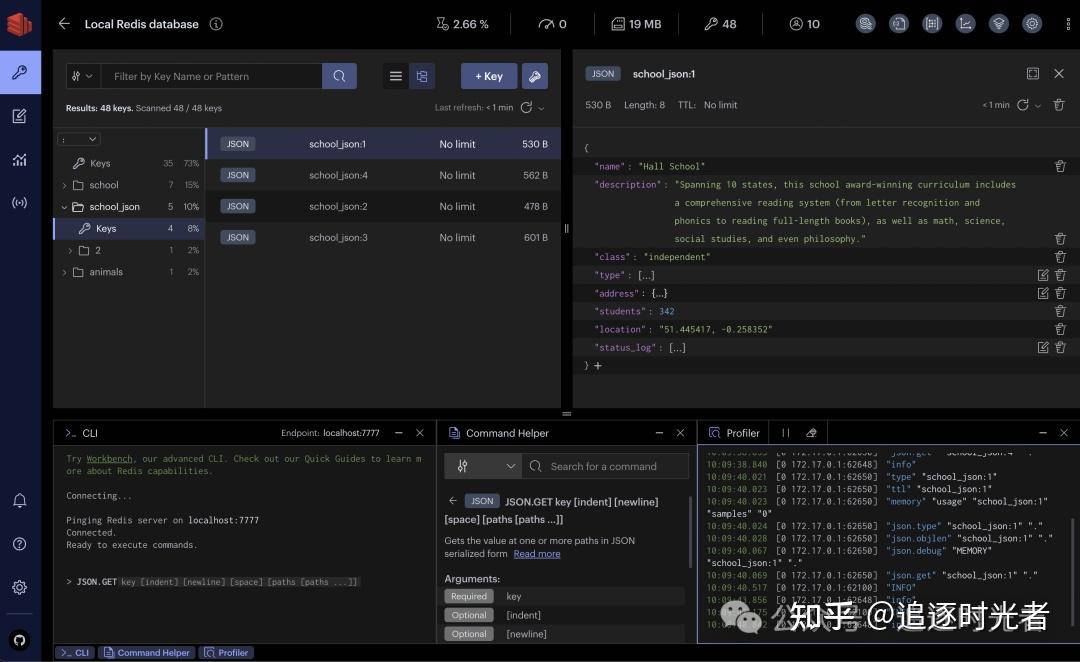Delete the "name" JSON field

[1060, 166]
